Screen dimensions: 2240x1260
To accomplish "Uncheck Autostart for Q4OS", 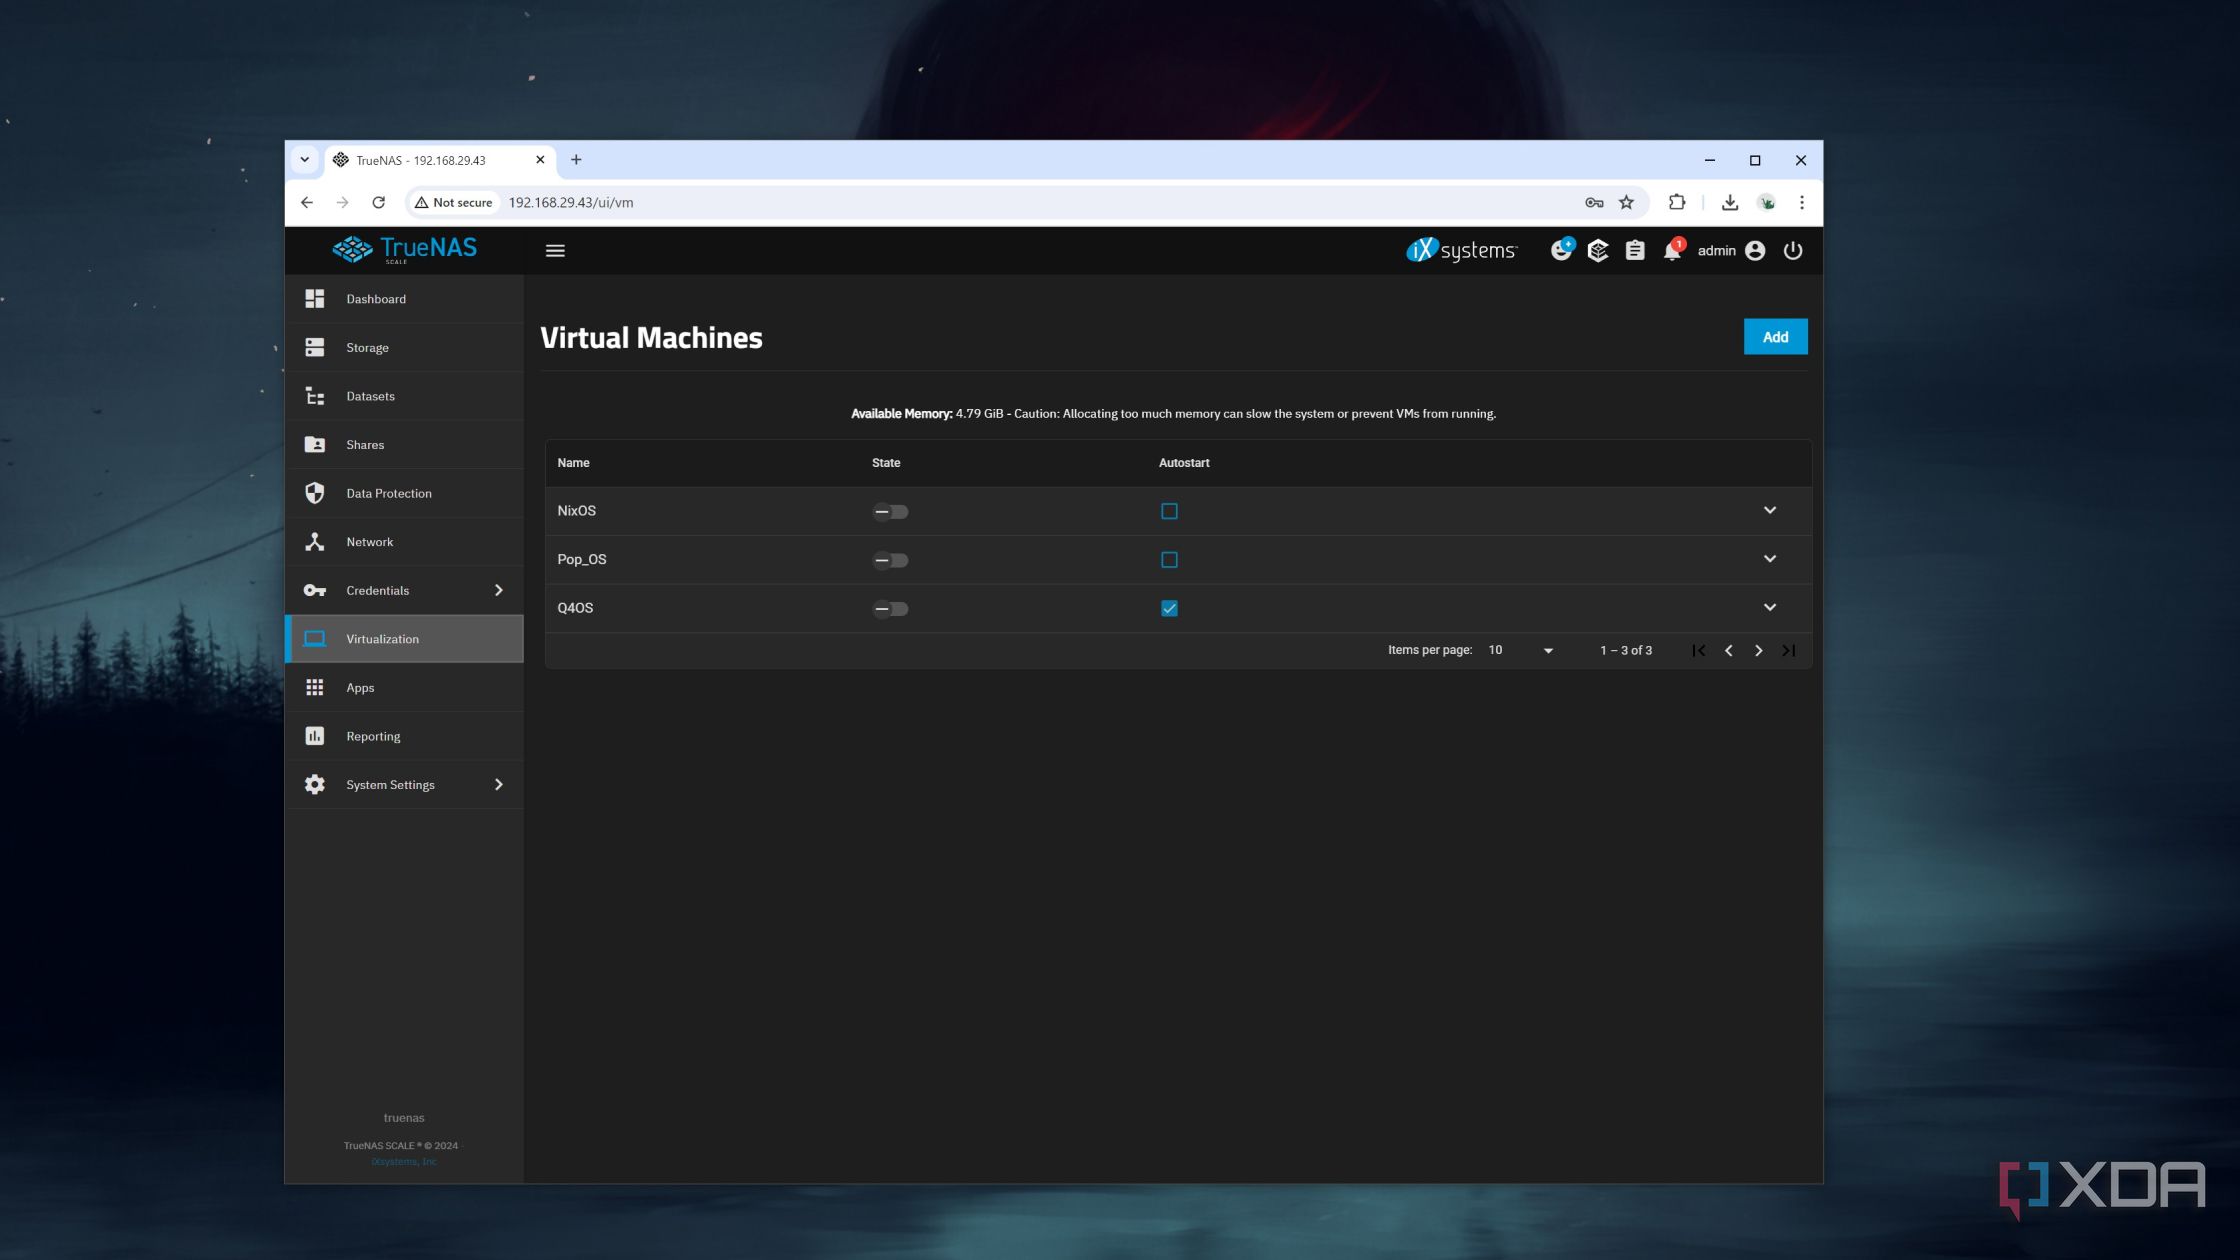I will tap(1169, 608).
